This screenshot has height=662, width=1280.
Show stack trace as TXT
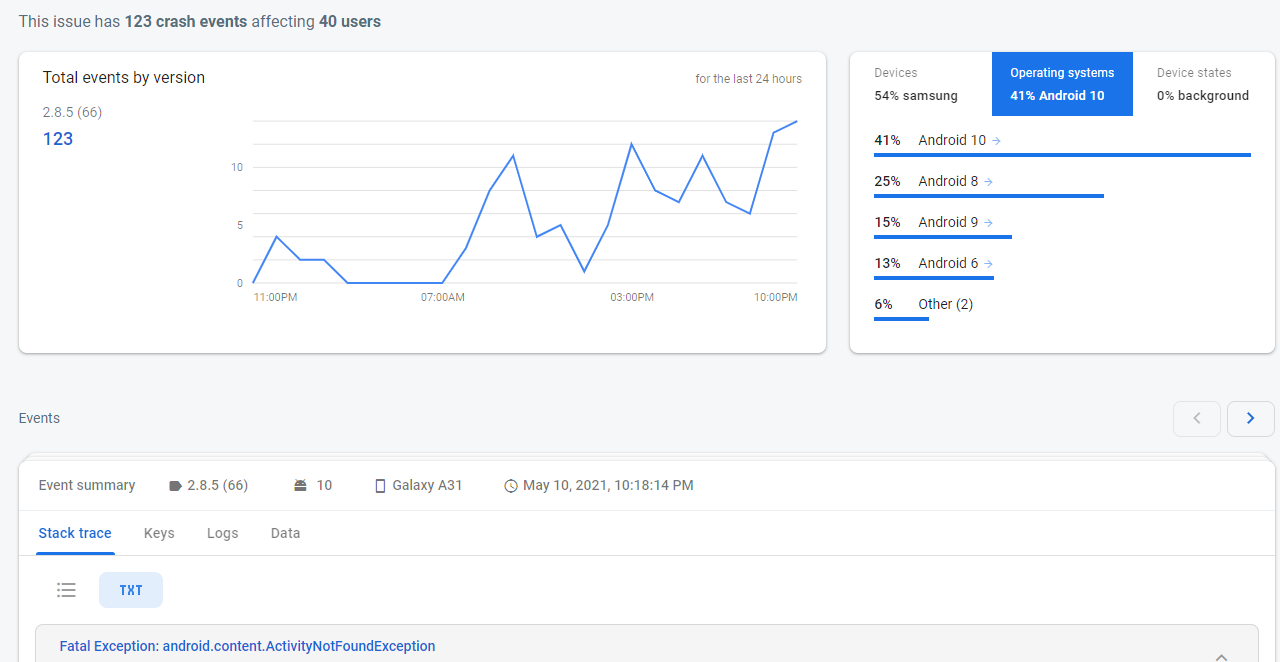coord(131,590)
